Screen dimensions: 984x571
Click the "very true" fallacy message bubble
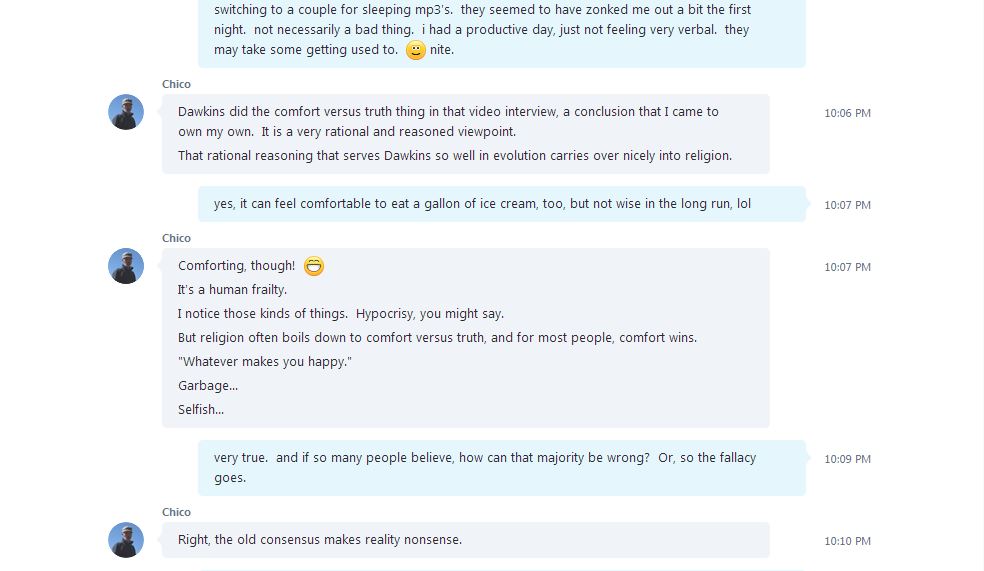[484, 467]
